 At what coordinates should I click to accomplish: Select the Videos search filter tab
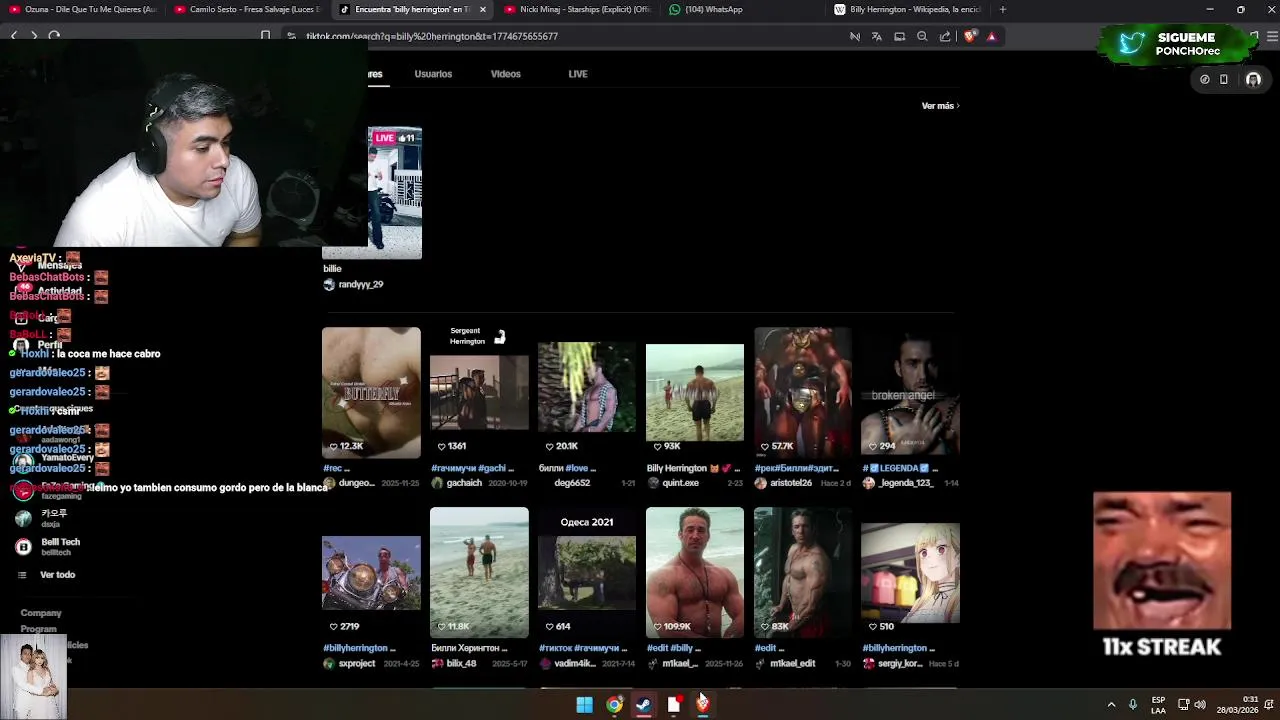point(505,74)
